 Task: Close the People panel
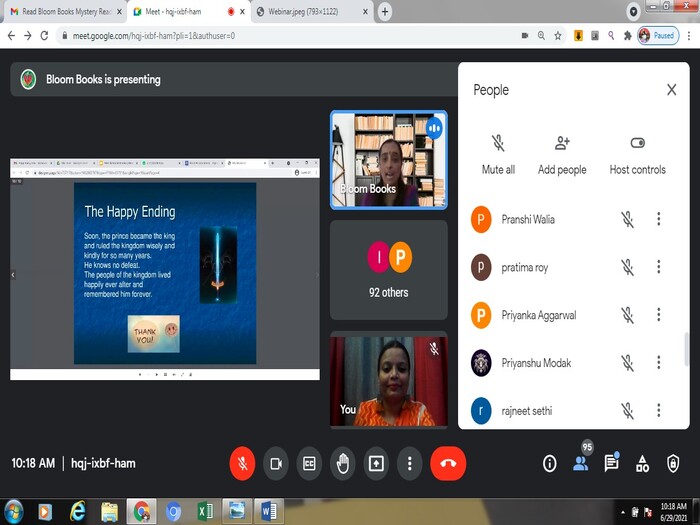coord(671,90)
